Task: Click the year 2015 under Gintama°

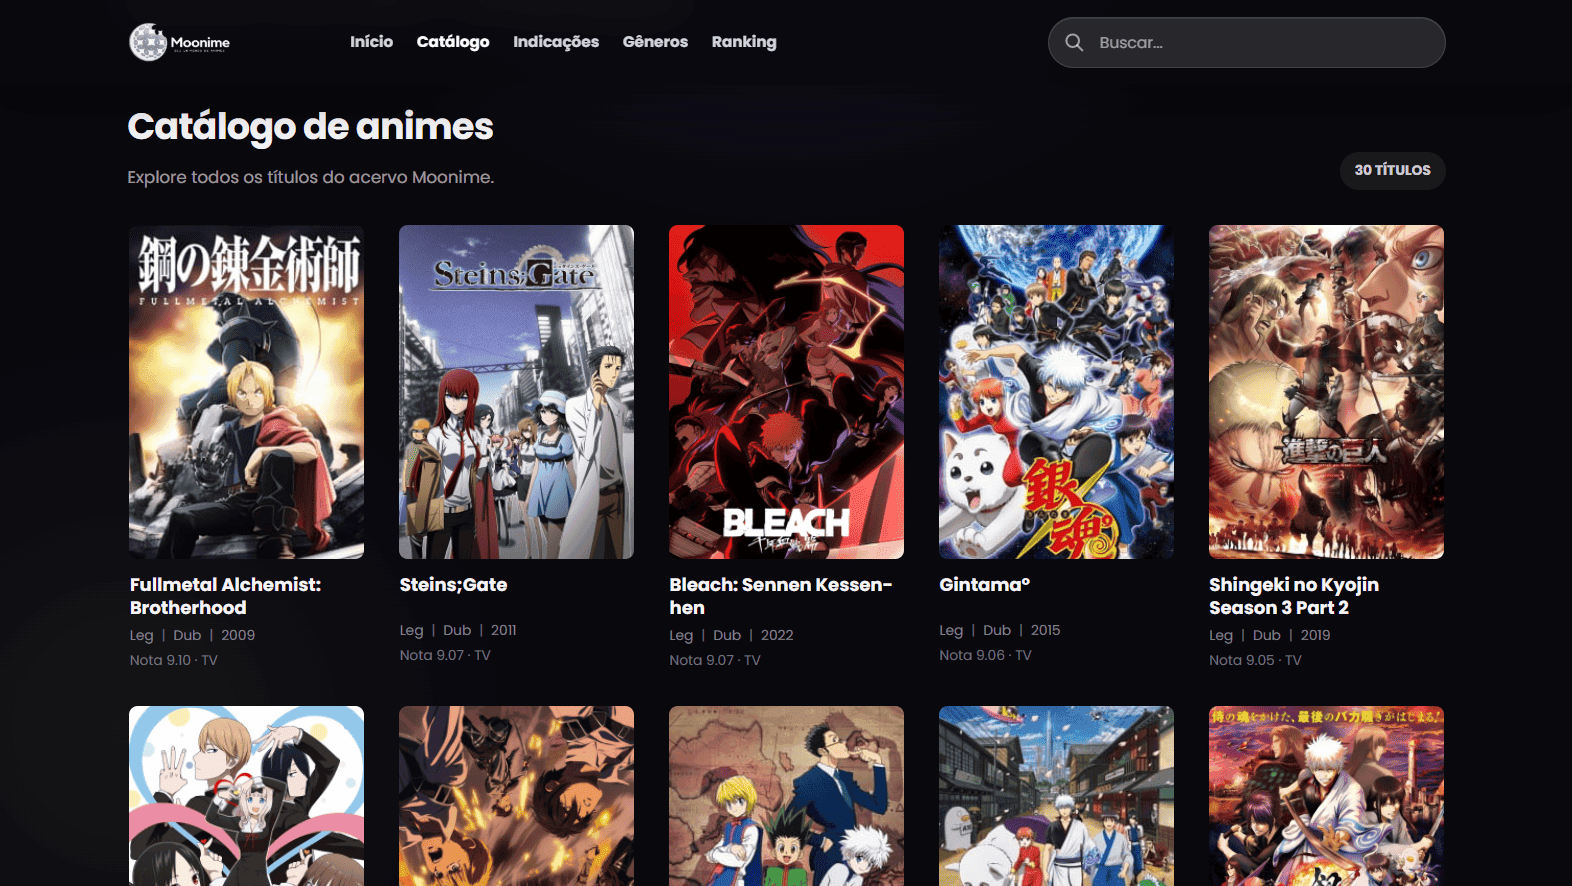Action: 1045,630
